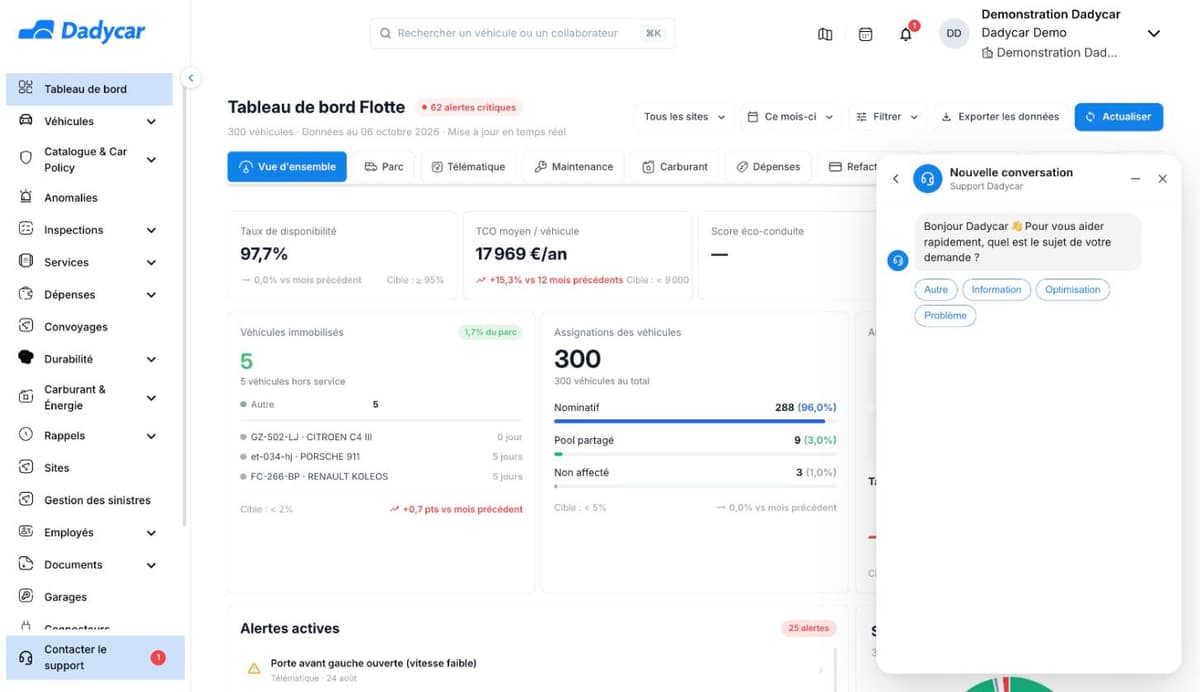The image size is (1200, 692).
Task: Click the Services sidebar icon
Action: click(x=26, y=261)
